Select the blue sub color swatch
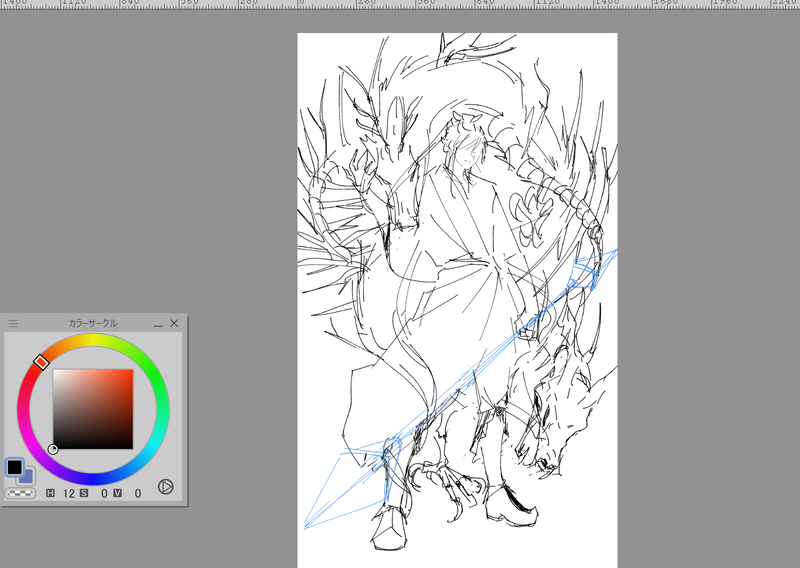This screenshot has height=568, width=800. click(28, 478)
